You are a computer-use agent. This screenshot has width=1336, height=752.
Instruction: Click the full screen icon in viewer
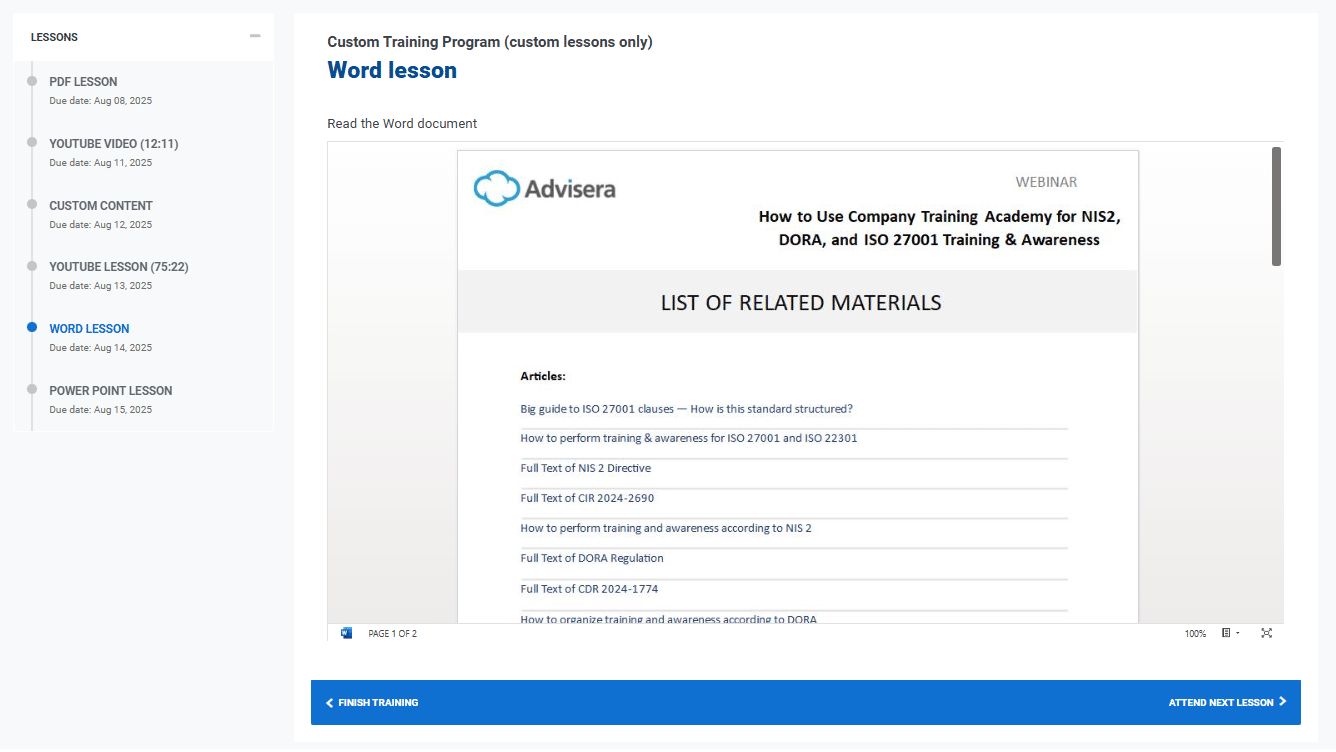coord(1267,633)
